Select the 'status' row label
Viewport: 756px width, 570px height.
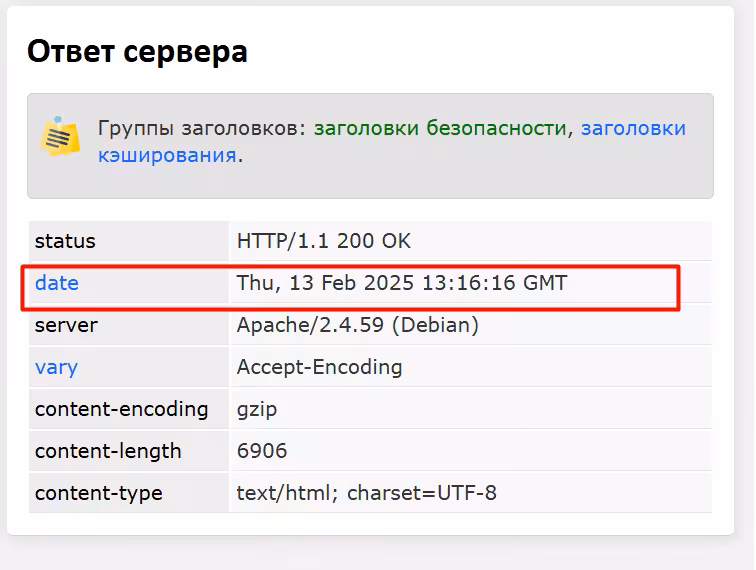[x=66, y=241]
